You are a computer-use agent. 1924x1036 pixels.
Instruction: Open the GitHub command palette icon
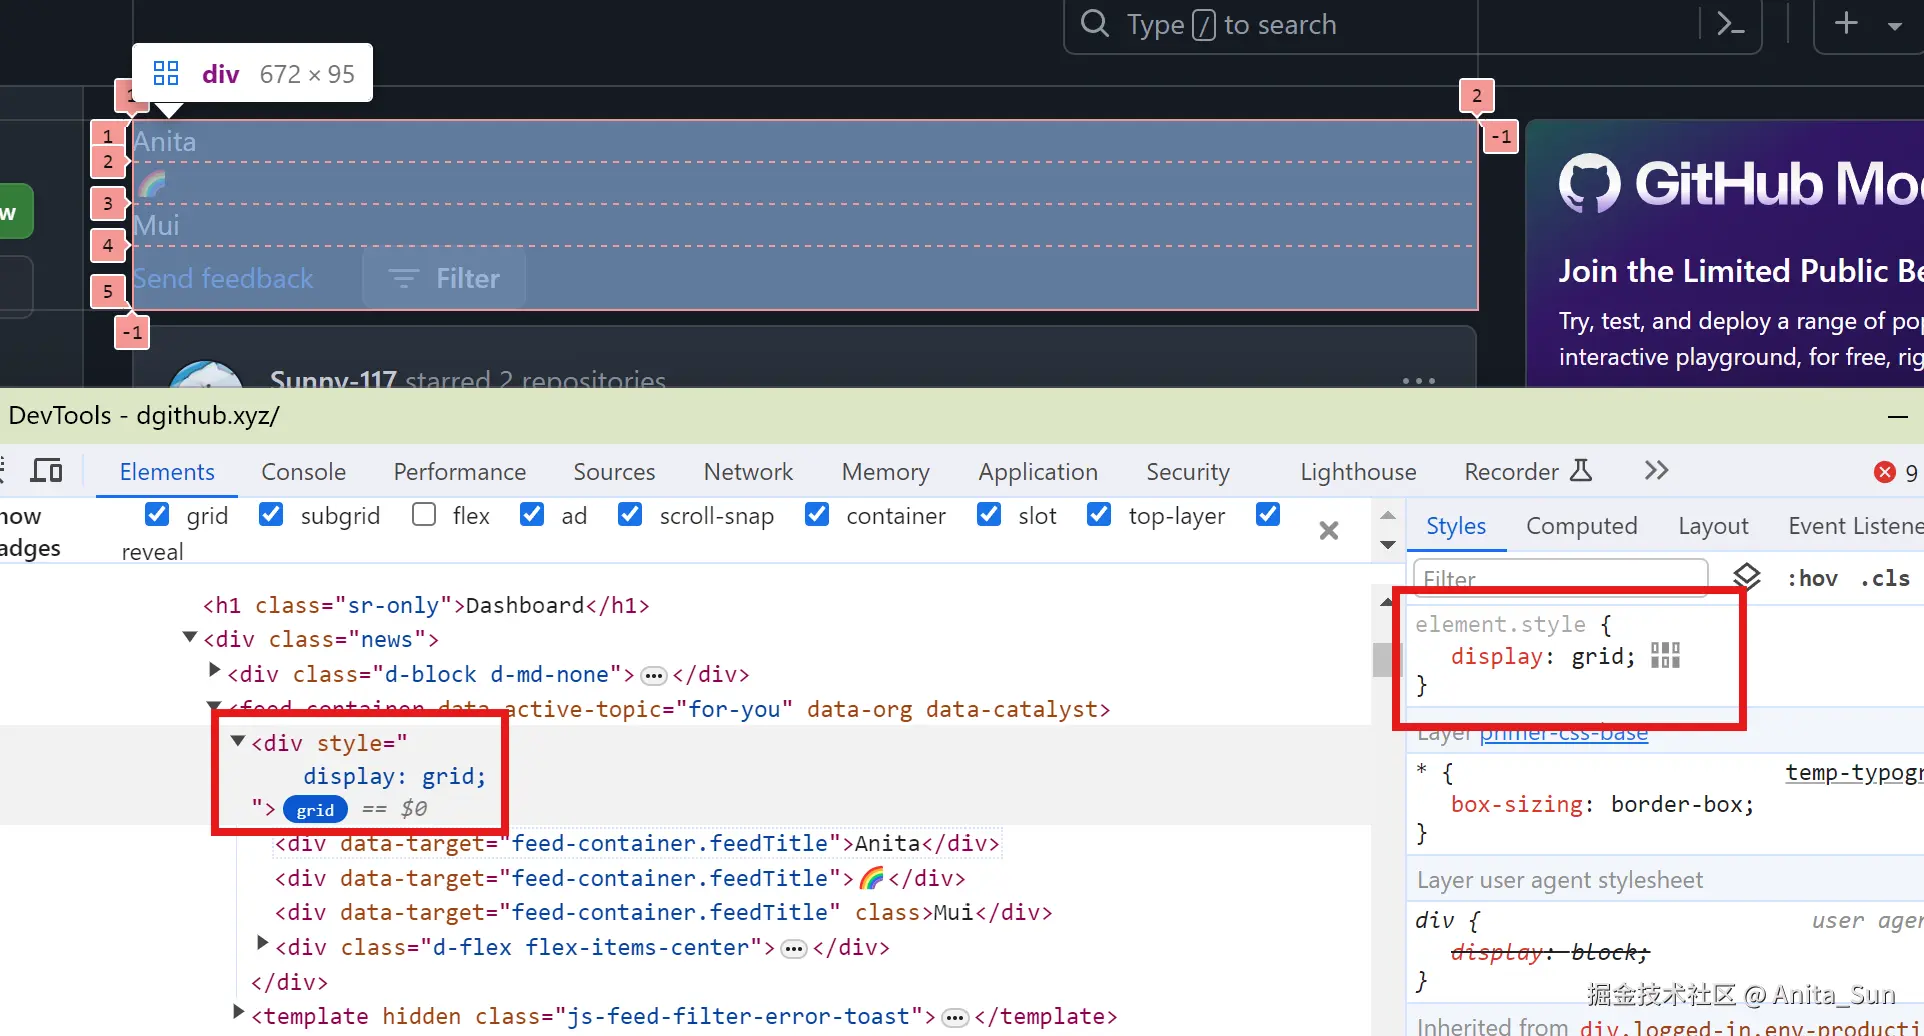click(1730, 24)
